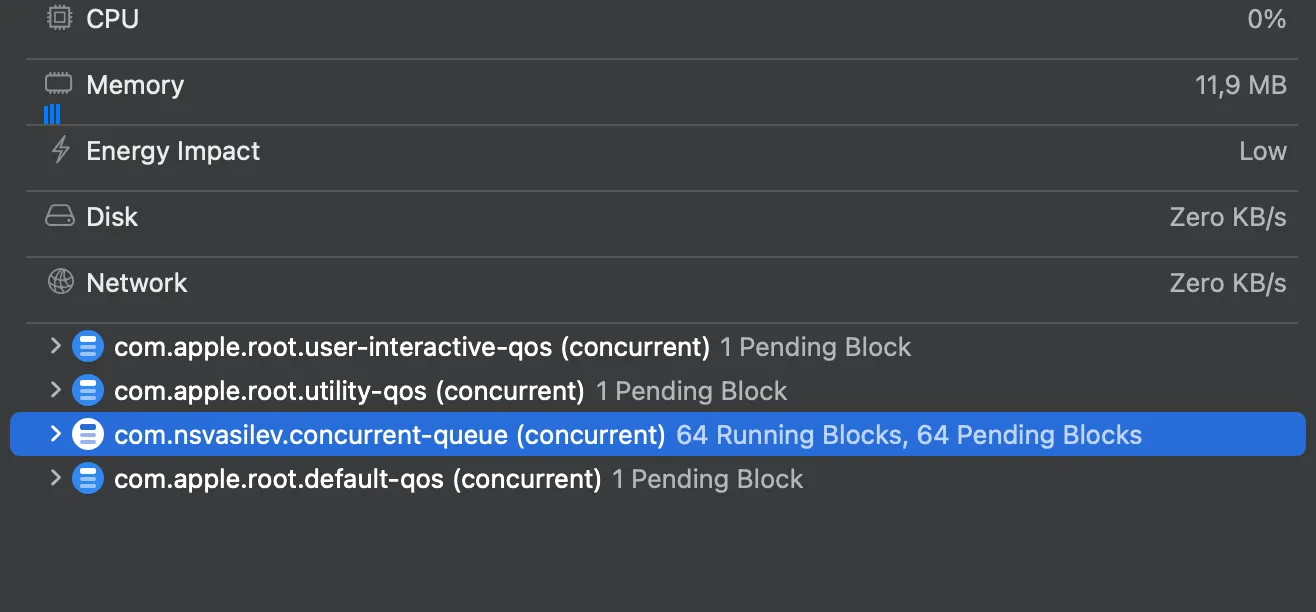
Task: Expand the com.apple.root.user-interactive-qos queue
Action: click(x=56, y=346)
